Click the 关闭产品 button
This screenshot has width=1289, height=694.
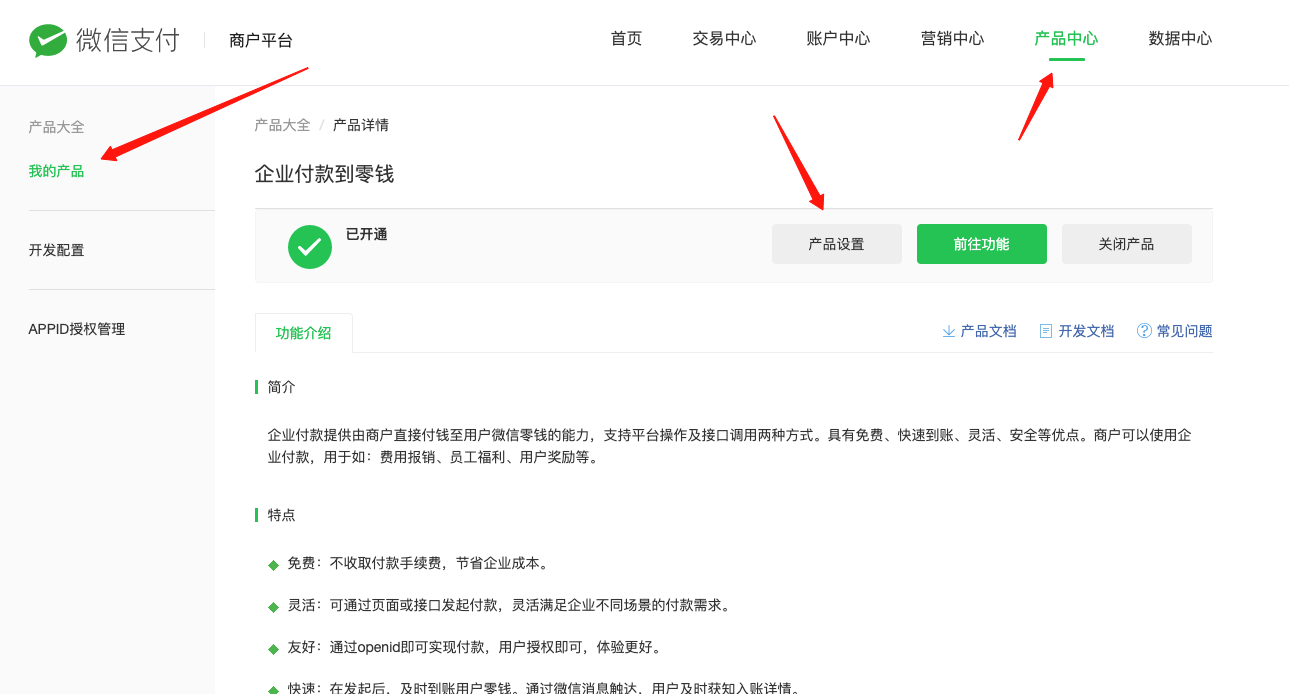pyautogui.click(x=1127, y=244)
